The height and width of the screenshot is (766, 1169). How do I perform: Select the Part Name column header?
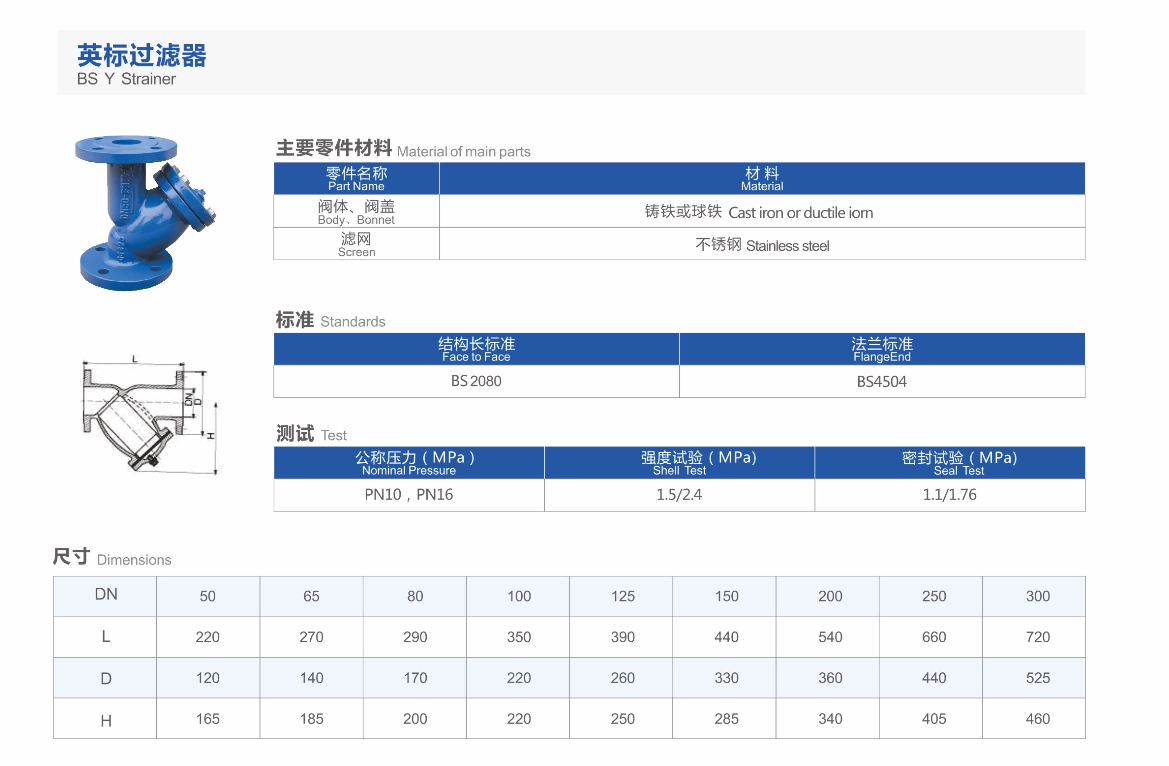pos(356,178)
